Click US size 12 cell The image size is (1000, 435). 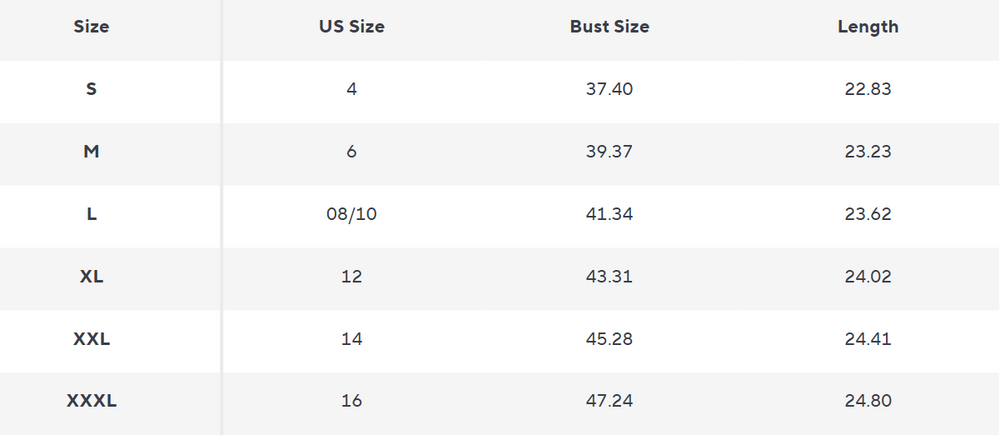(x=351, y=277)
